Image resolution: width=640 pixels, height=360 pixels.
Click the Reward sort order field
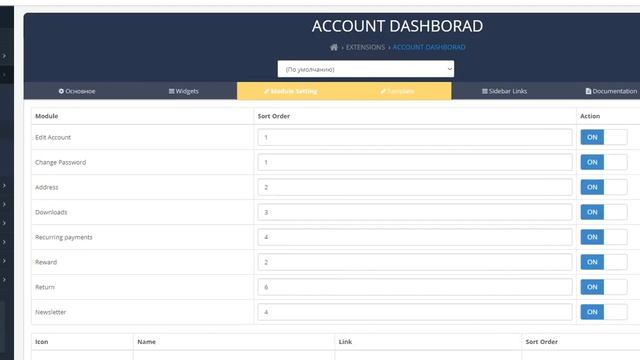(415, 262)
